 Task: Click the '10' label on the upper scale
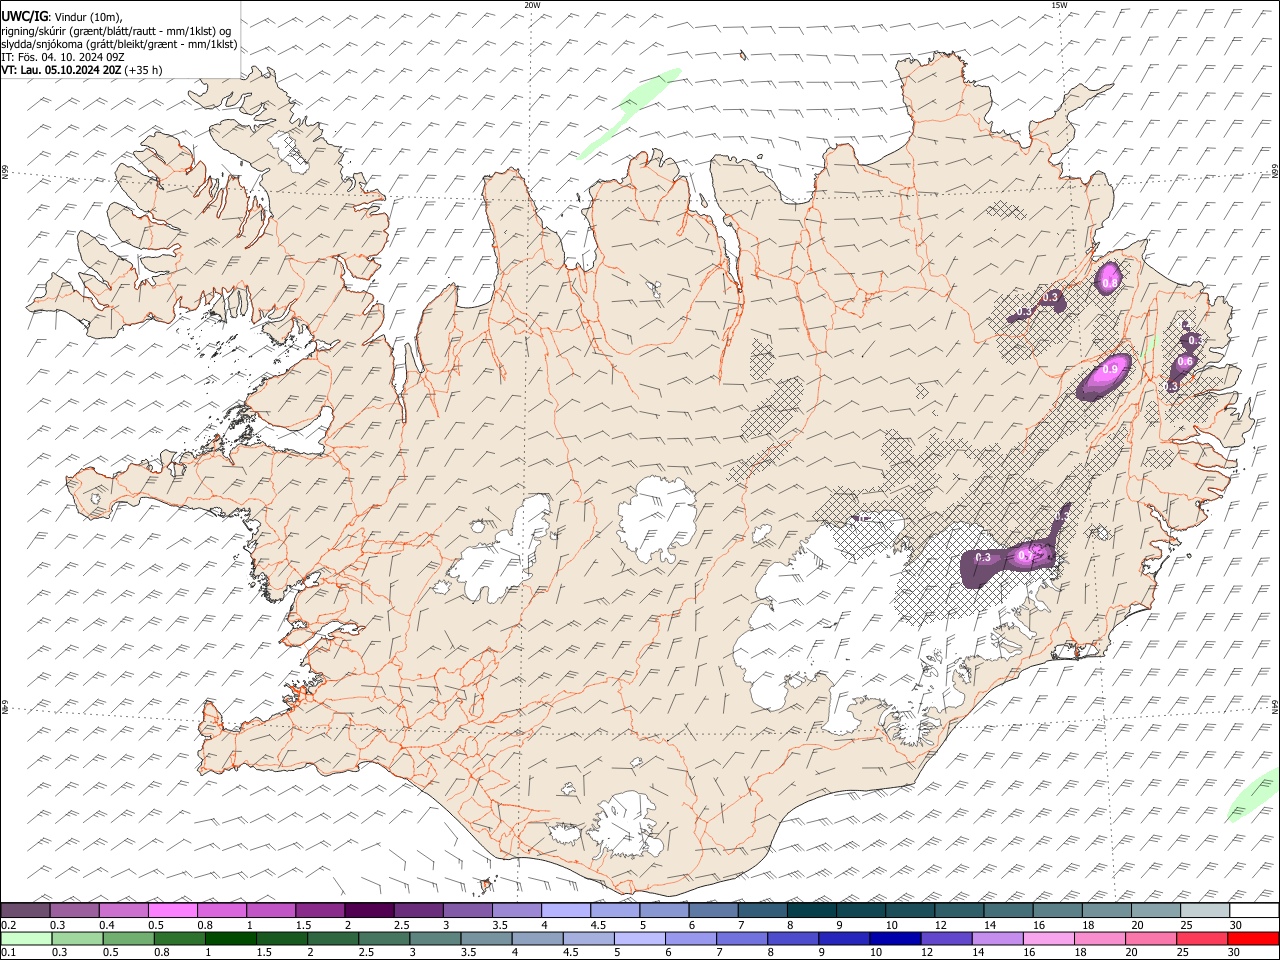tap(891, 925)
